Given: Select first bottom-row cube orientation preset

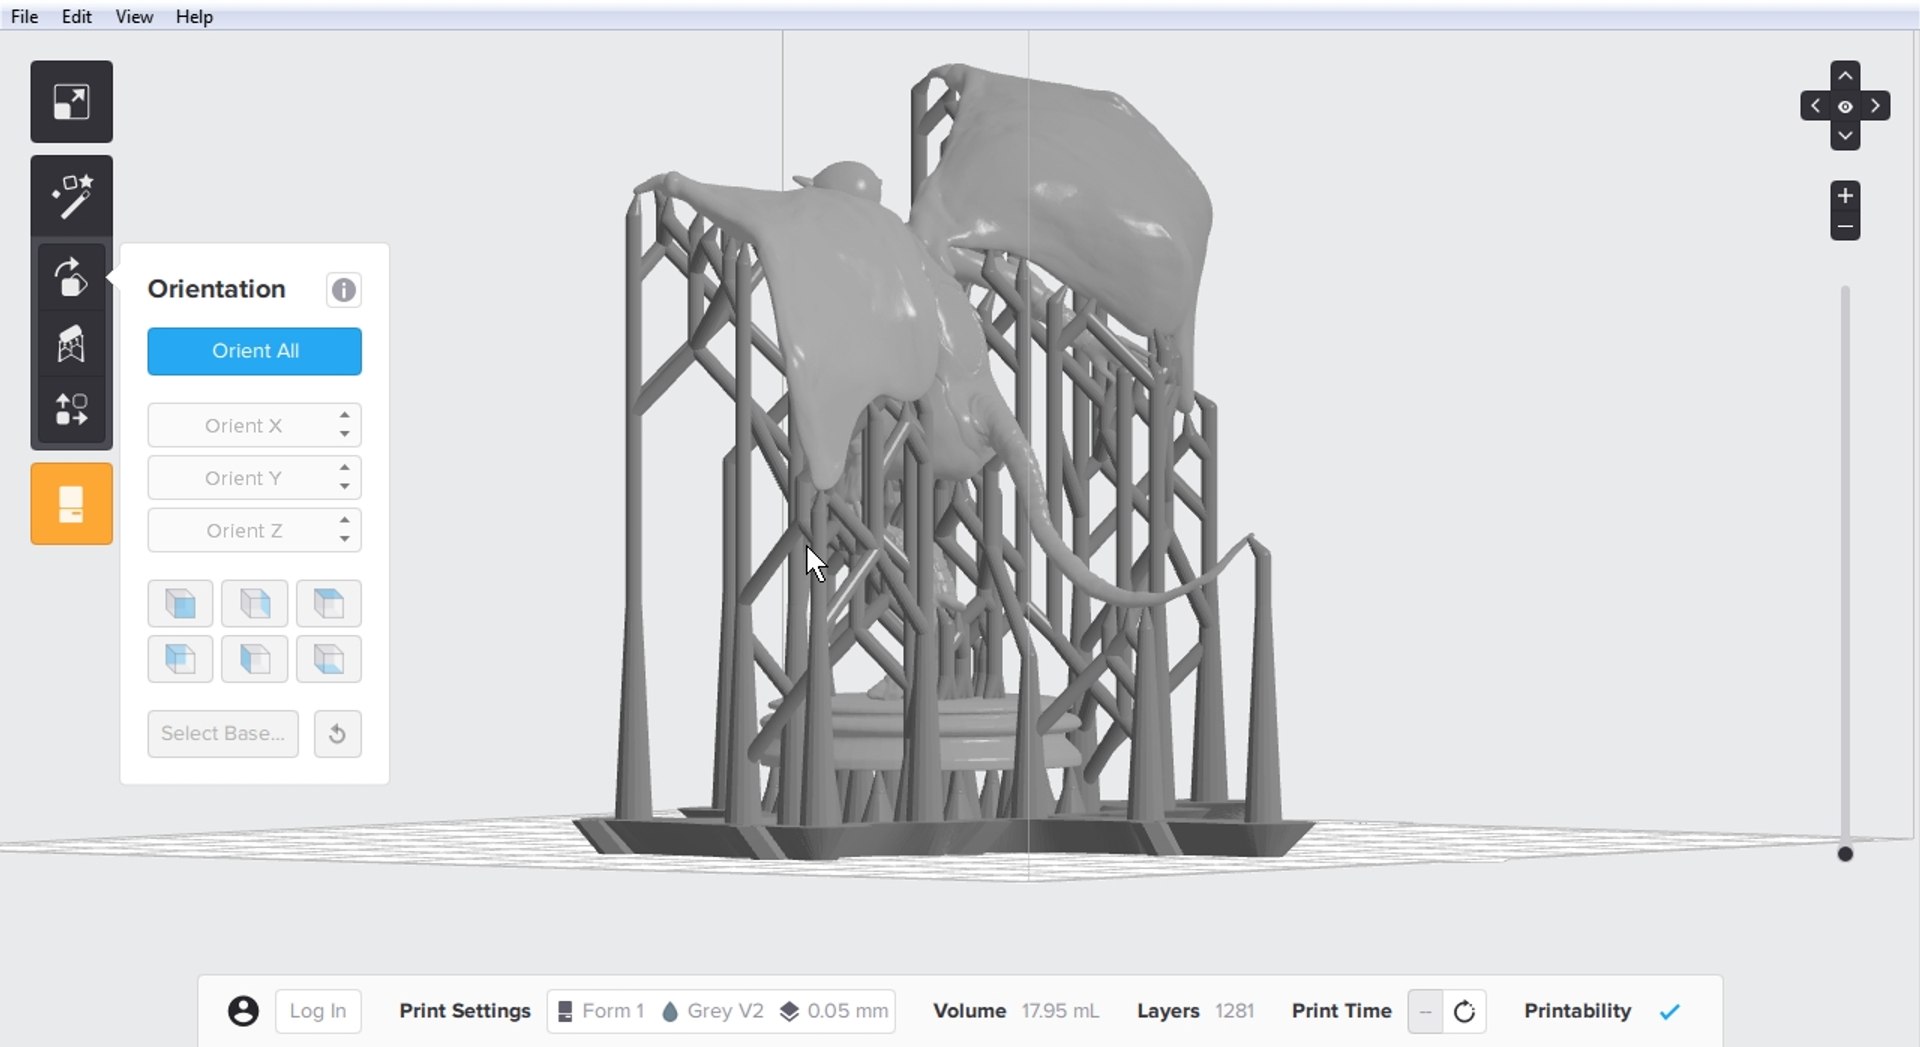Looking at the screenshot, I should [x=180, y=659].
